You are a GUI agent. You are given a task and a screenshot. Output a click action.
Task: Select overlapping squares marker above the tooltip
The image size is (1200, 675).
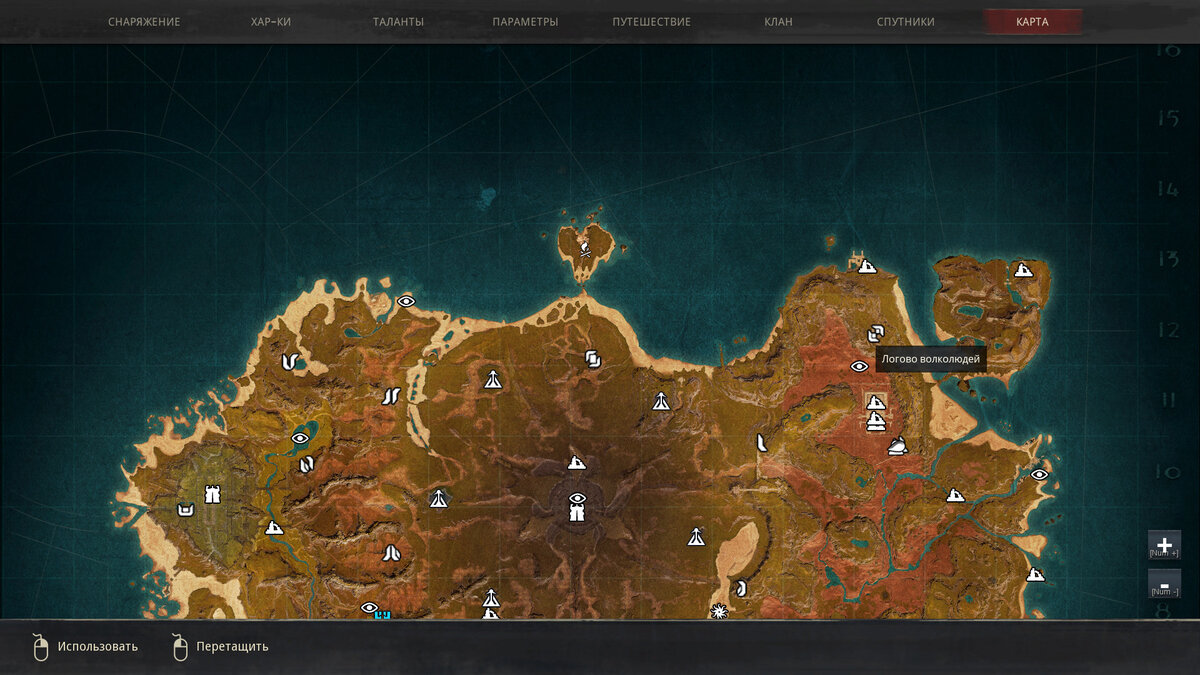[x=876, y=333]
